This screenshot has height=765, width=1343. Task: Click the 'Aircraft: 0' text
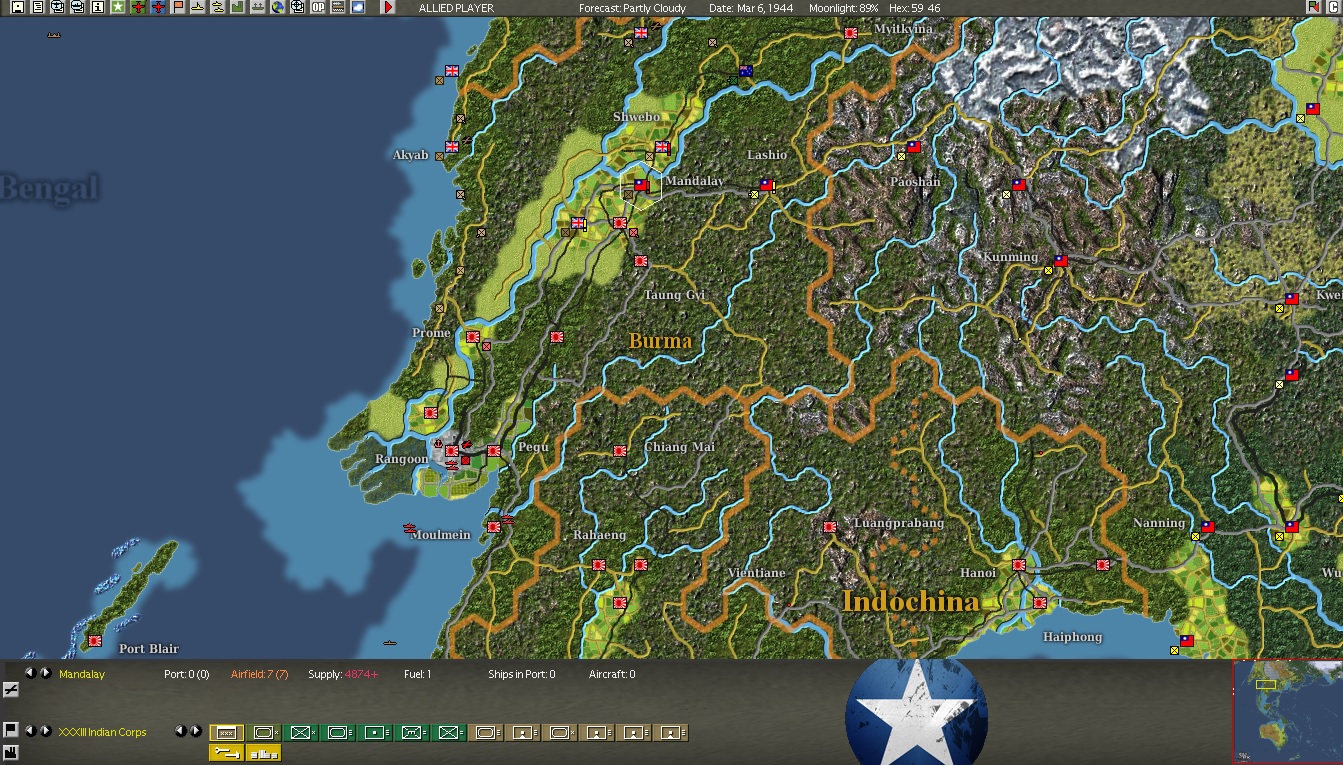tap(612, 674)
